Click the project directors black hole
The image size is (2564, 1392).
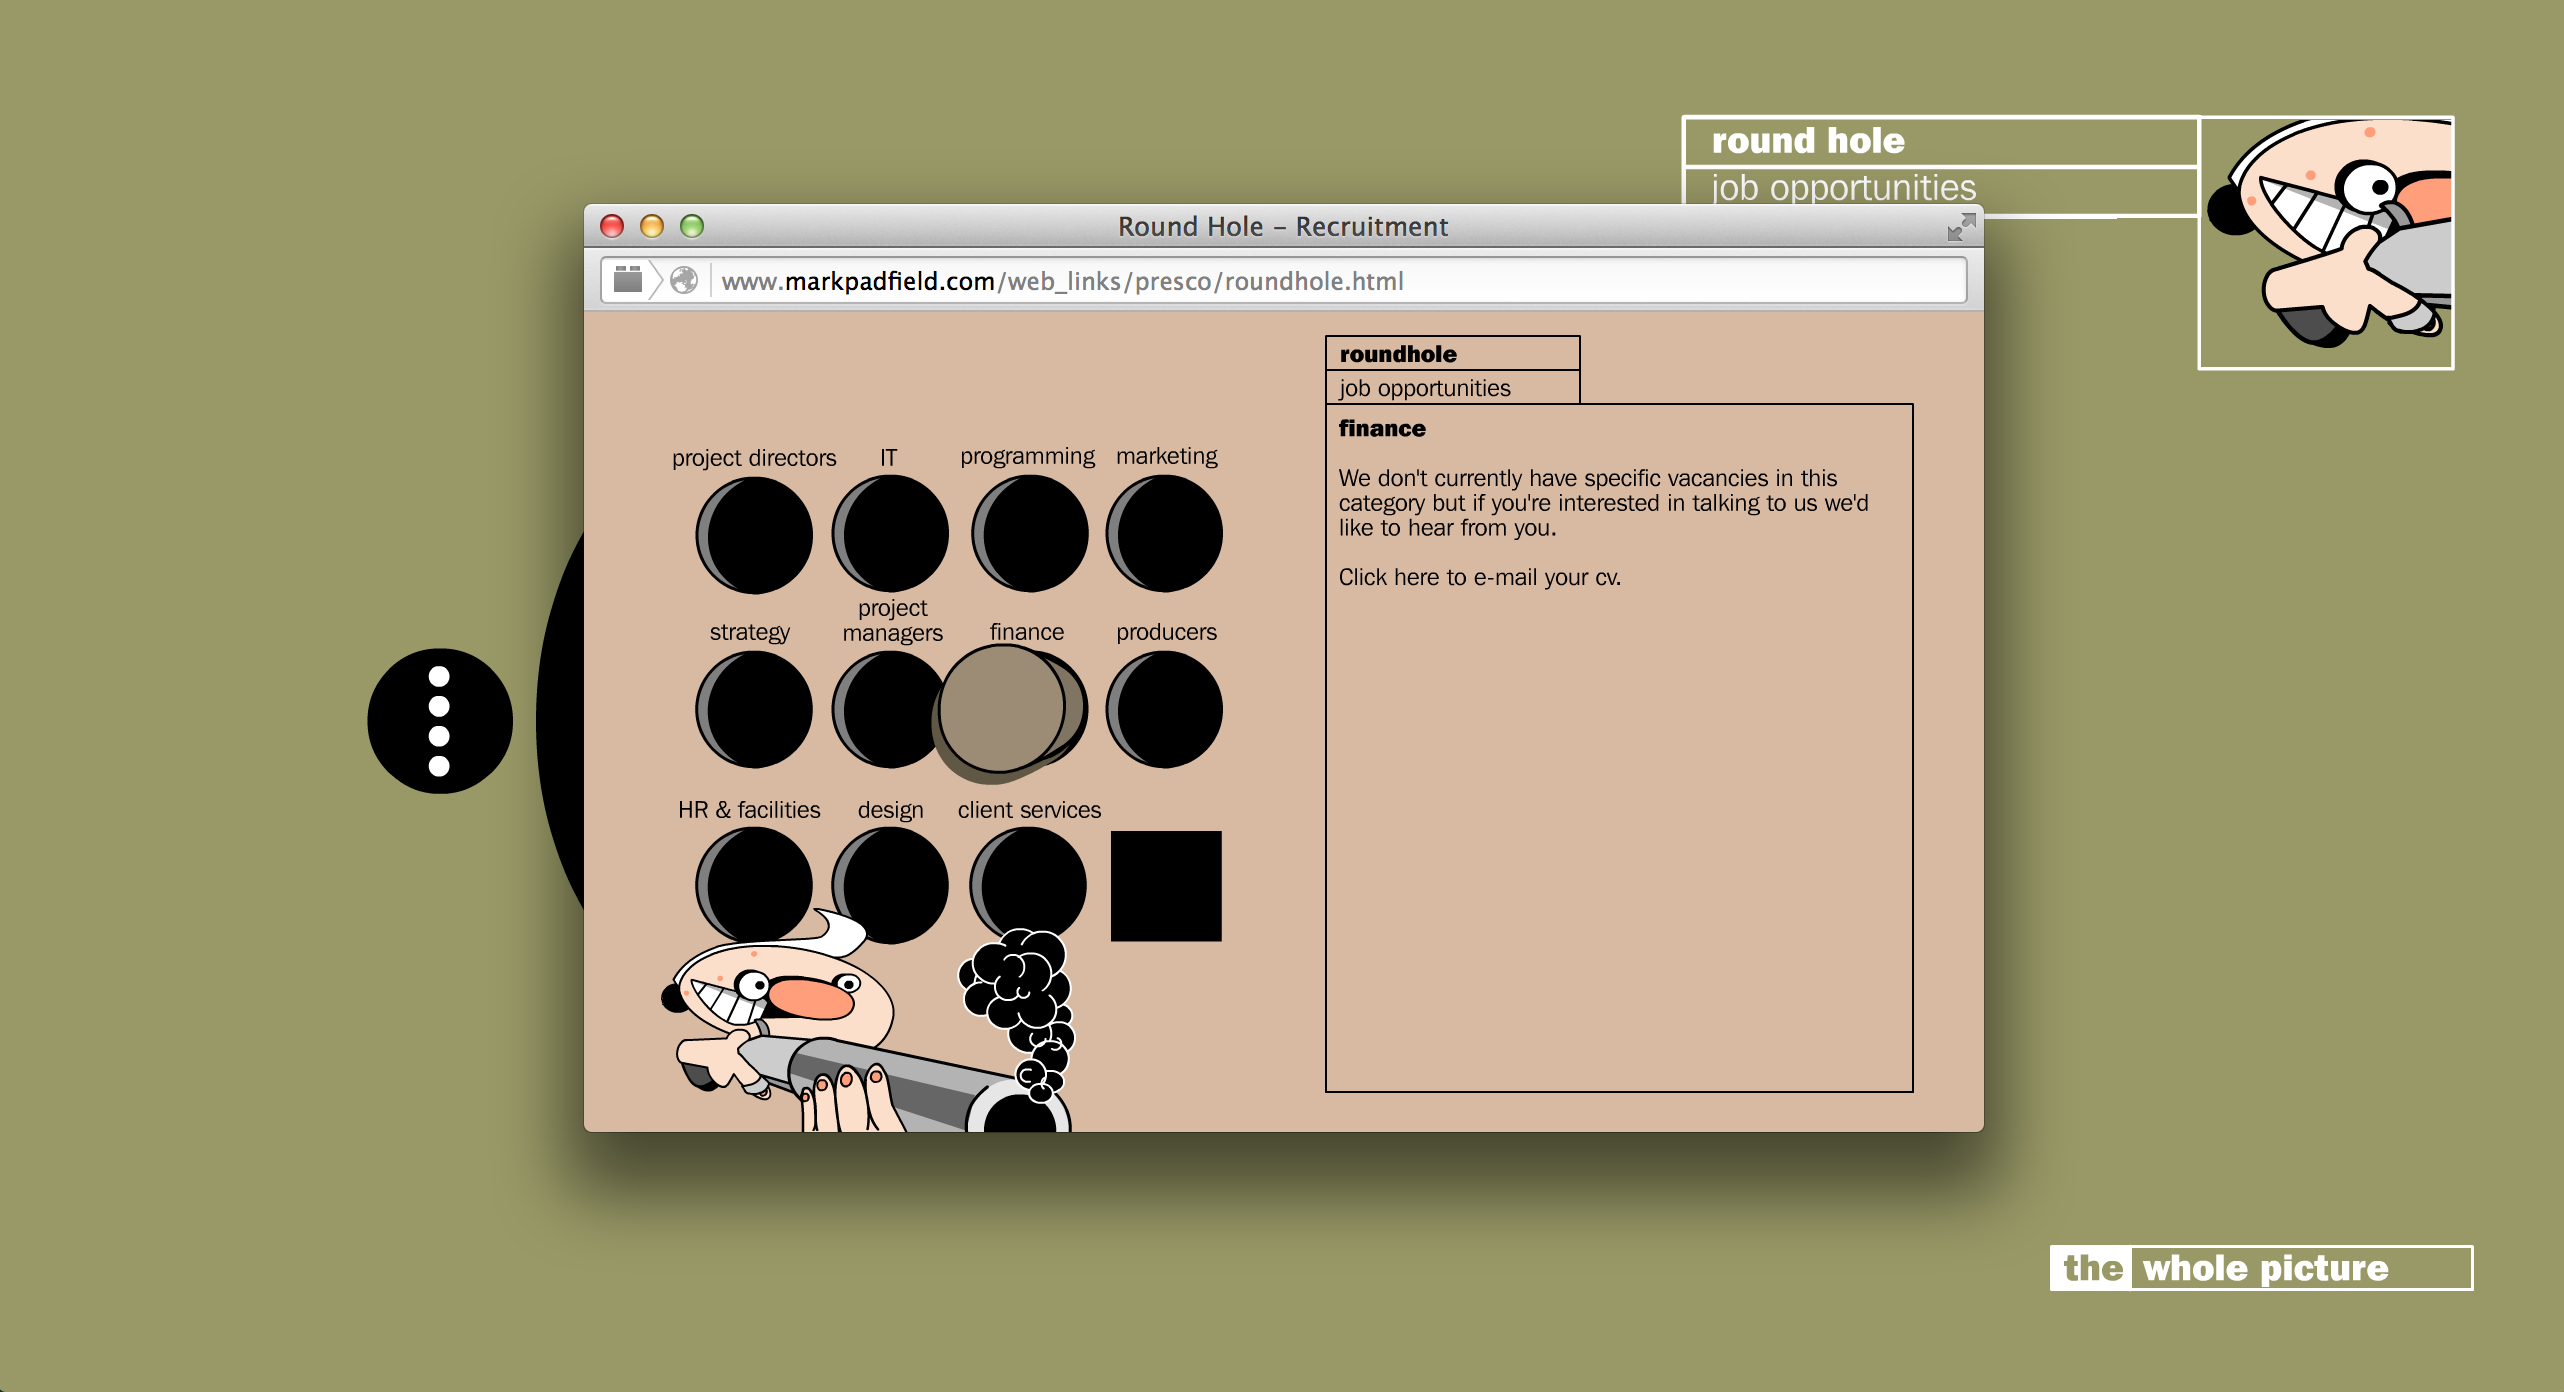pos(755,535)
